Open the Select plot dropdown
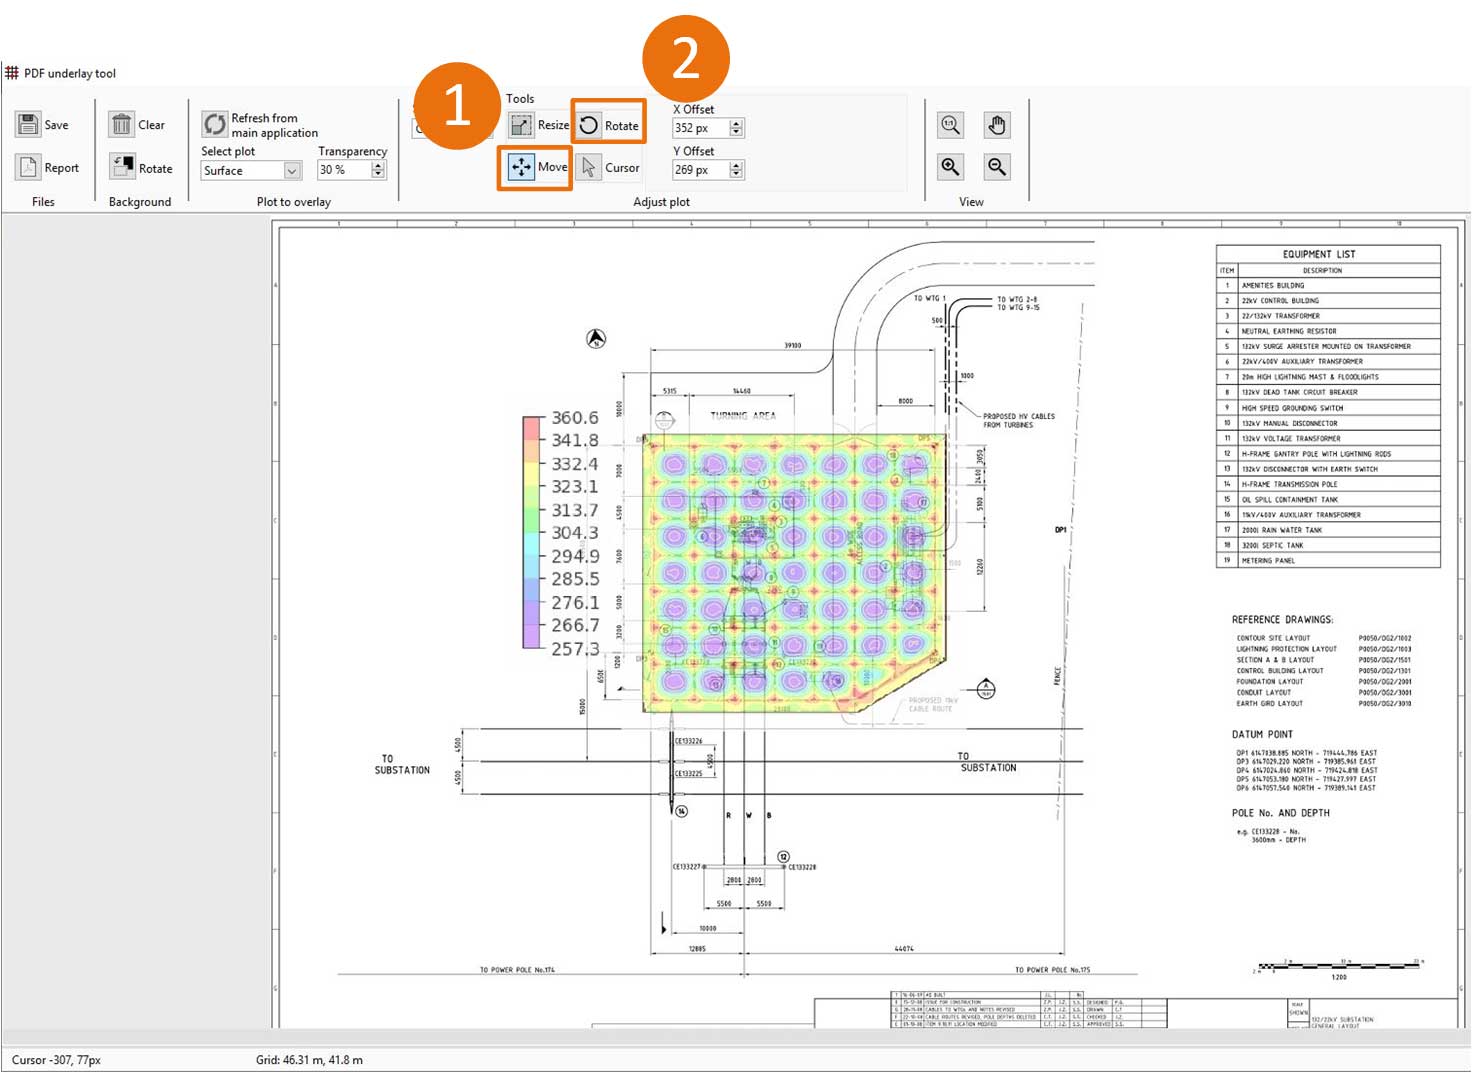Viewport: 1472px width, 1073px height. 293,170
